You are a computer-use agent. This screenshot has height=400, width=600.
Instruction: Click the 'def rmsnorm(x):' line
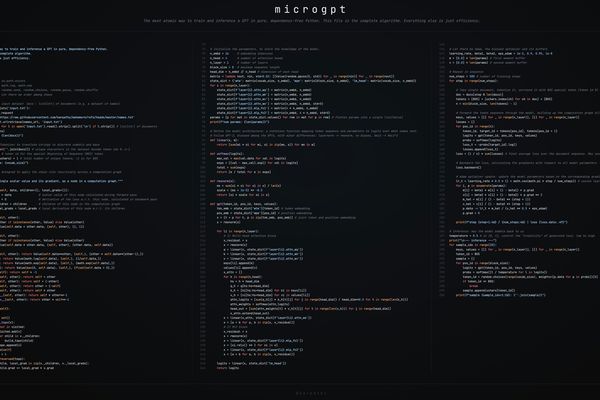point(223,181)
